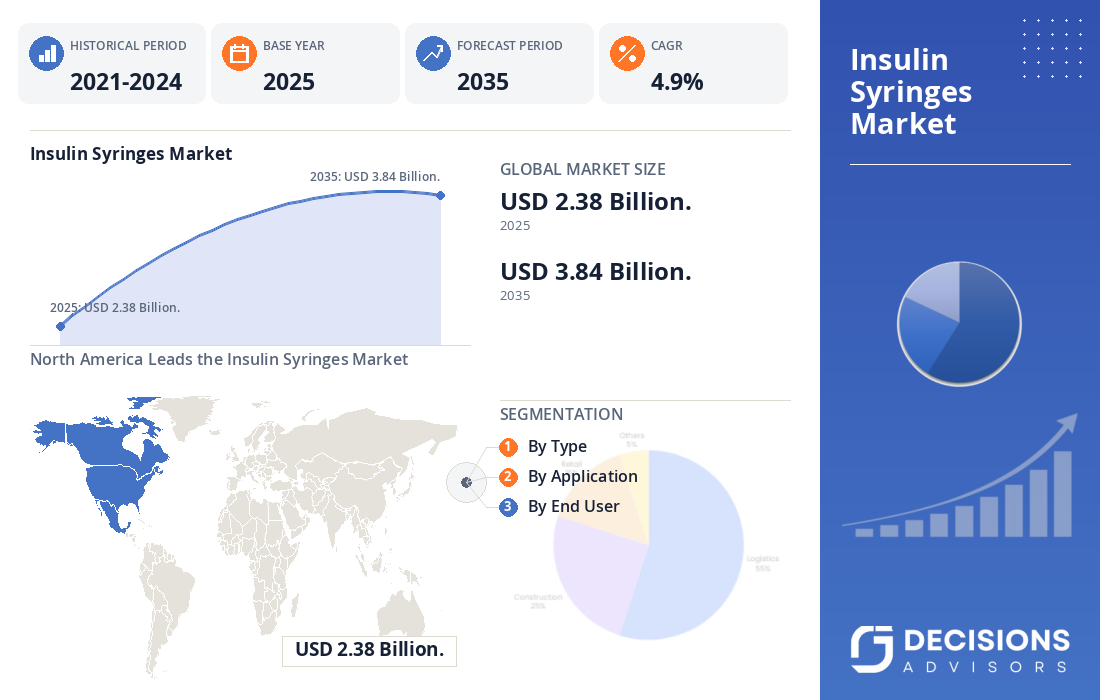Click the sidebar Insulin Syringes Market title
Viewport: 1100px width, 700px height.
click(x=911, y=92)
